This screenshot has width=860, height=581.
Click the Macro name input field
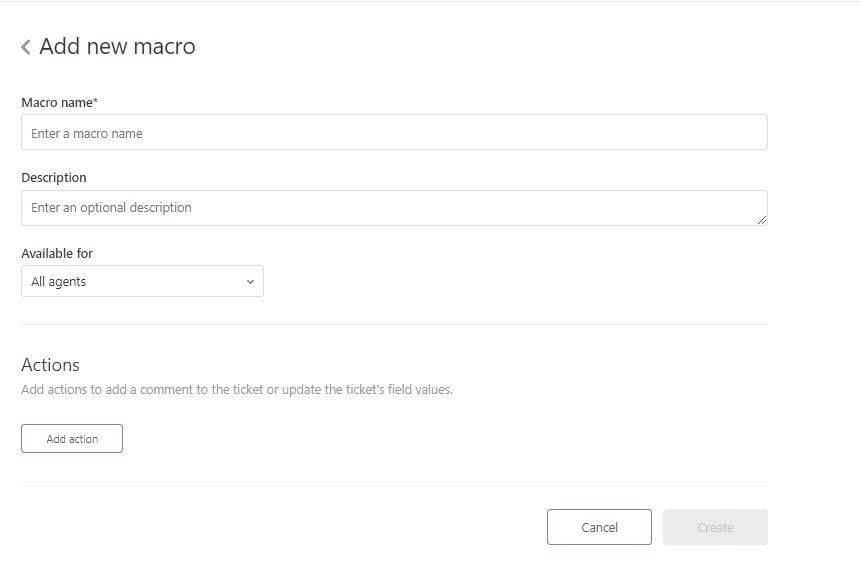coord(394,132)
